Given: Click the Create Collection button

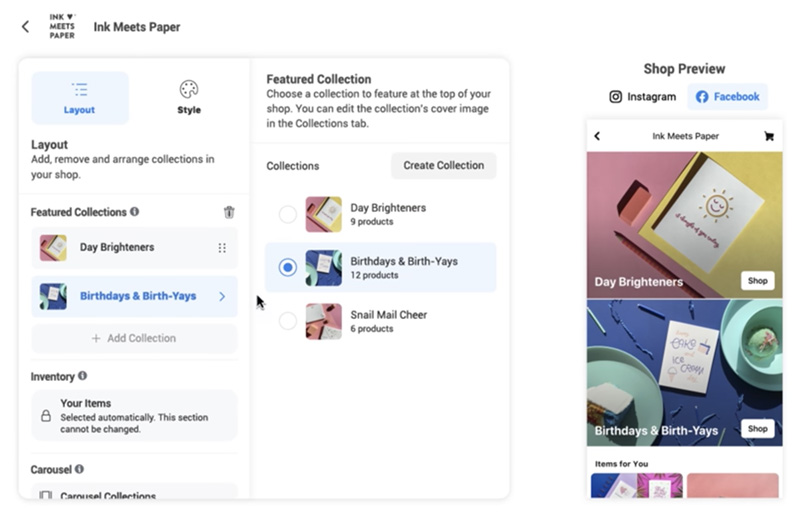Looking at the screenshot, I should click(x=444, y=165).
